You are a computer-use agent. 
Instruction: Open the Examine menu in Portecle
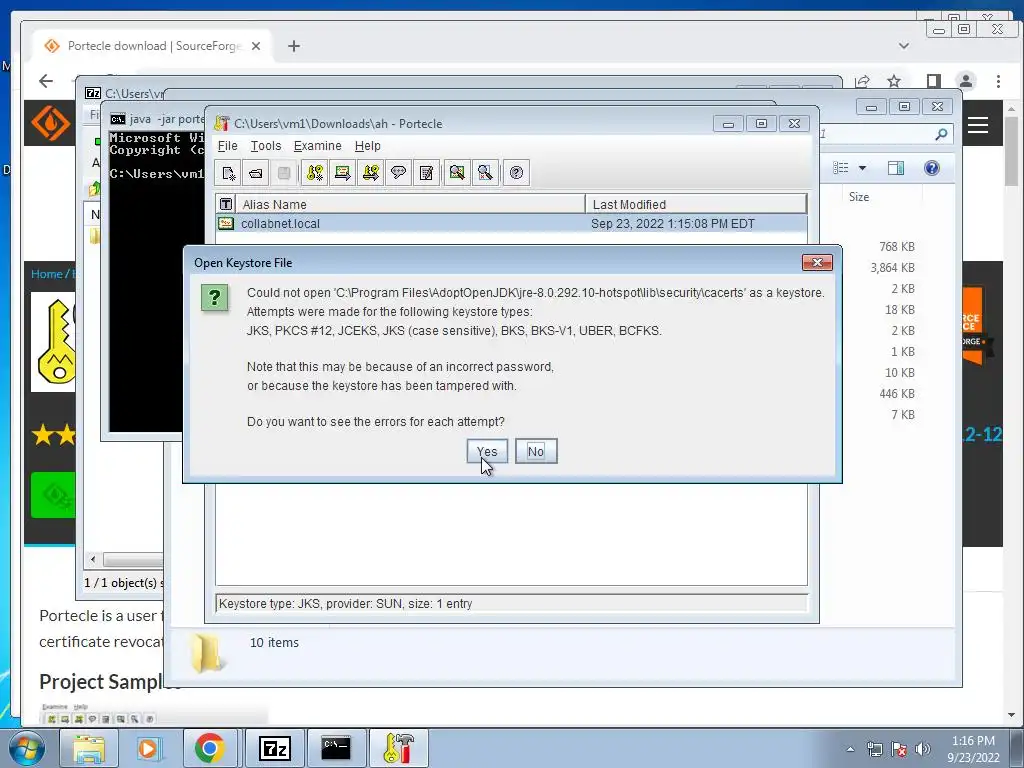click(317, 146)
